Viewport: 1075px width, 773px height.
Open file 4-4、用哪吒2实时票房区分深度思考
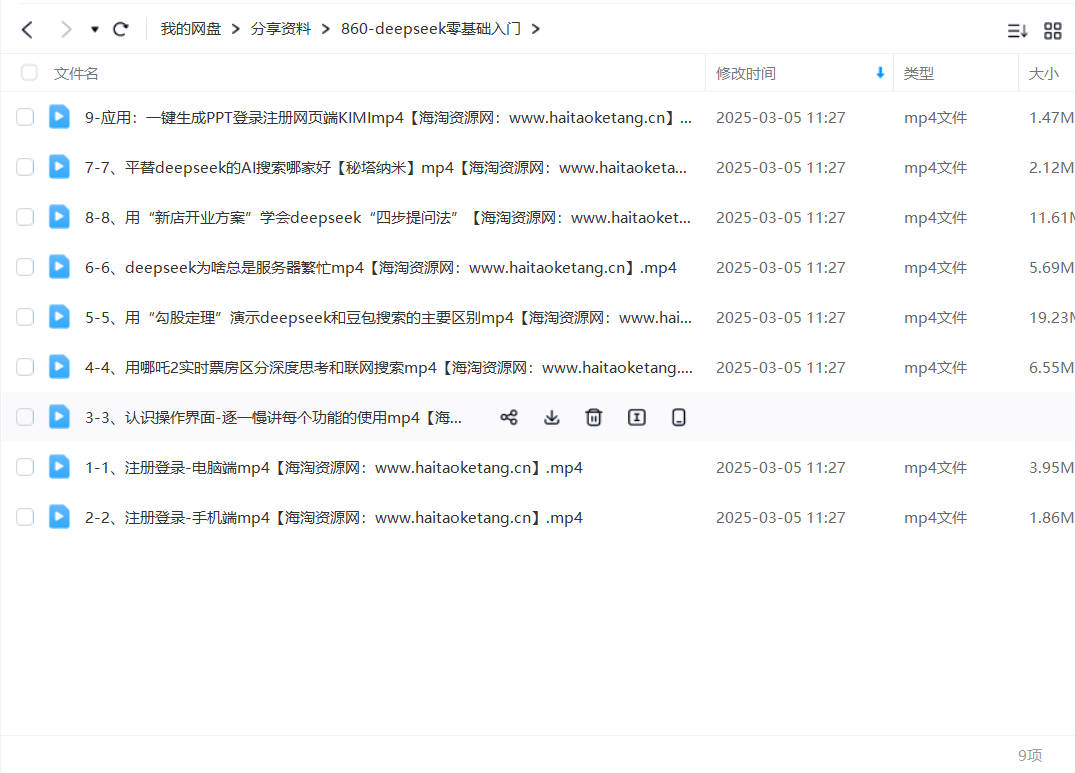point(389,368)
